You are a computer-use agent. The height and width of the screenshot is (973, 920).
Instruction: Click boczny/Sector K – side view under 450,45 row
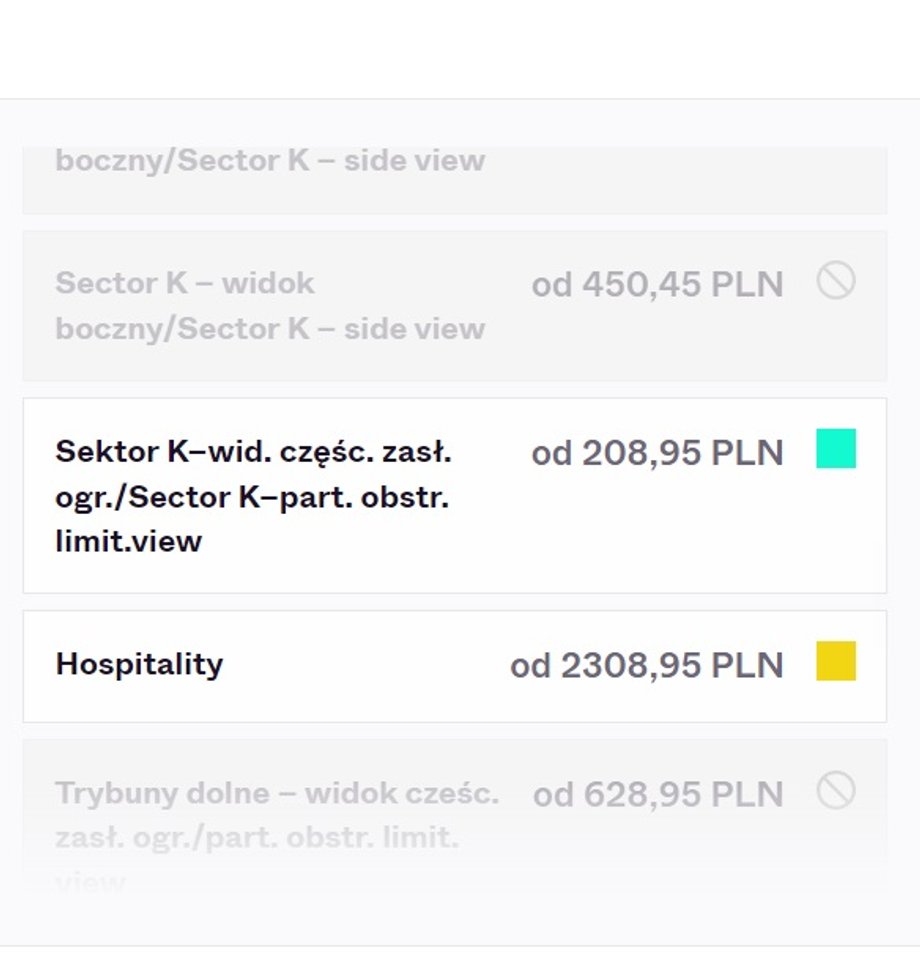tap(270, 329)
